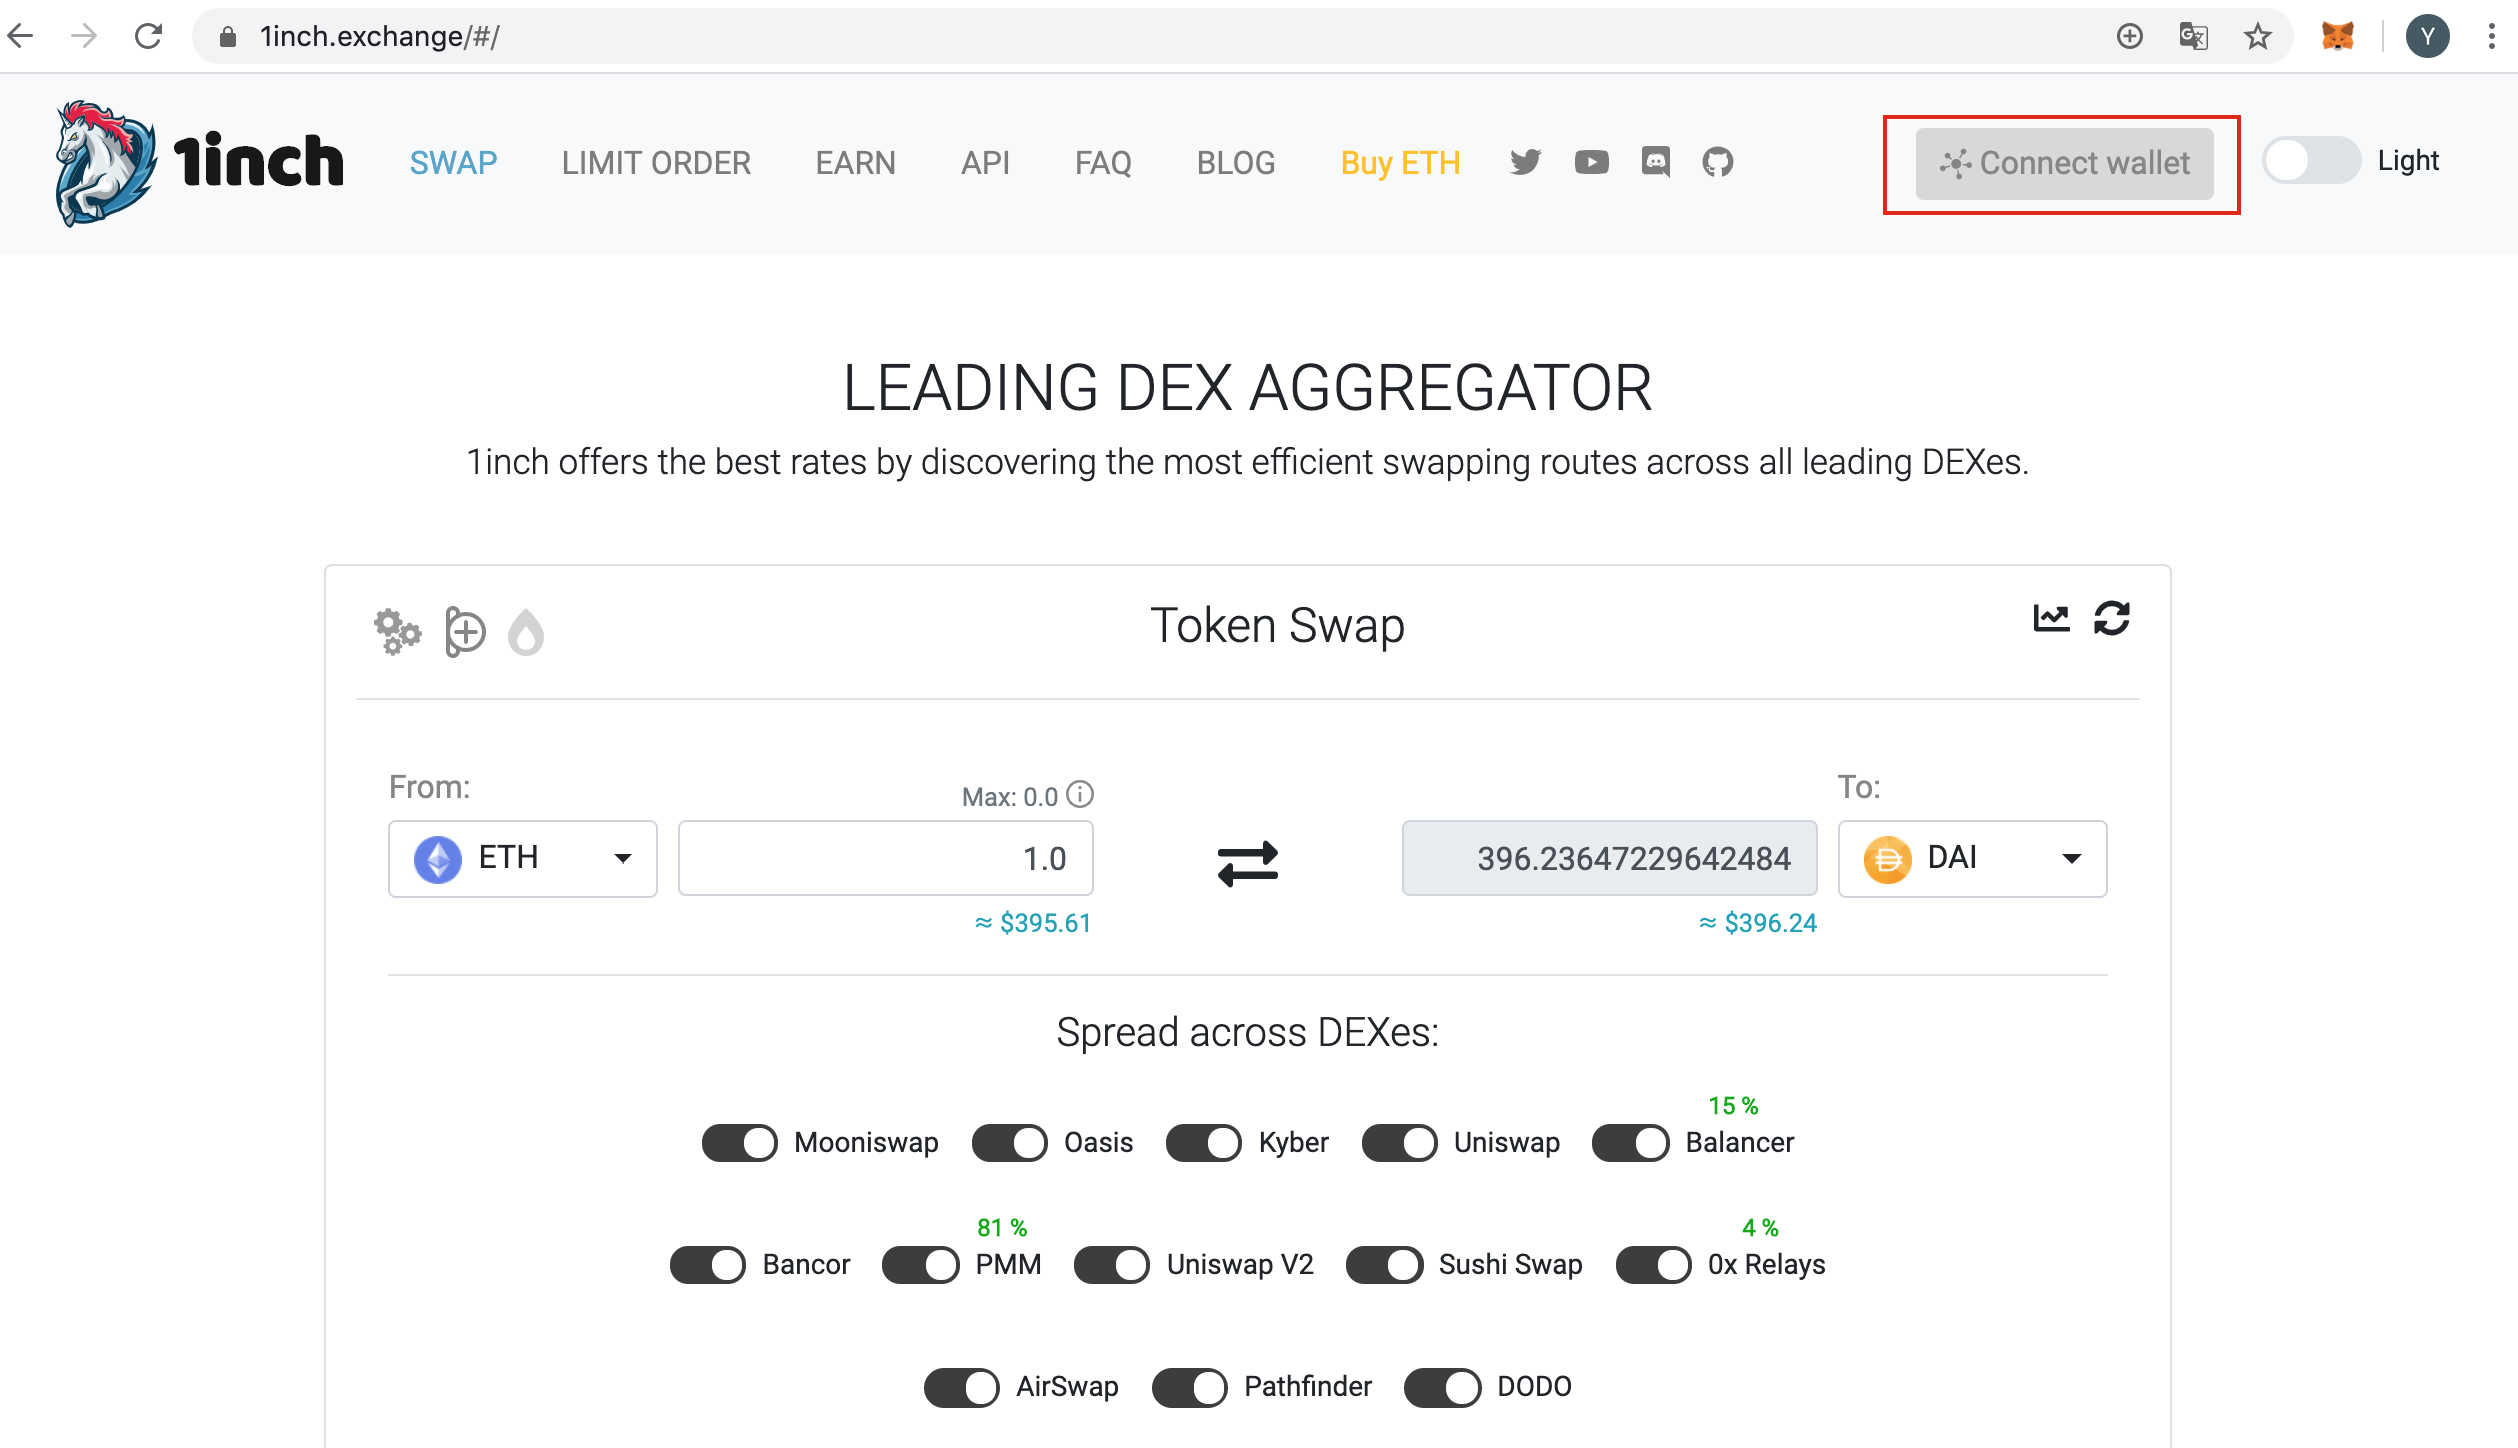
Task: Toggle the Light theme switch
Action: point(2312,161)
